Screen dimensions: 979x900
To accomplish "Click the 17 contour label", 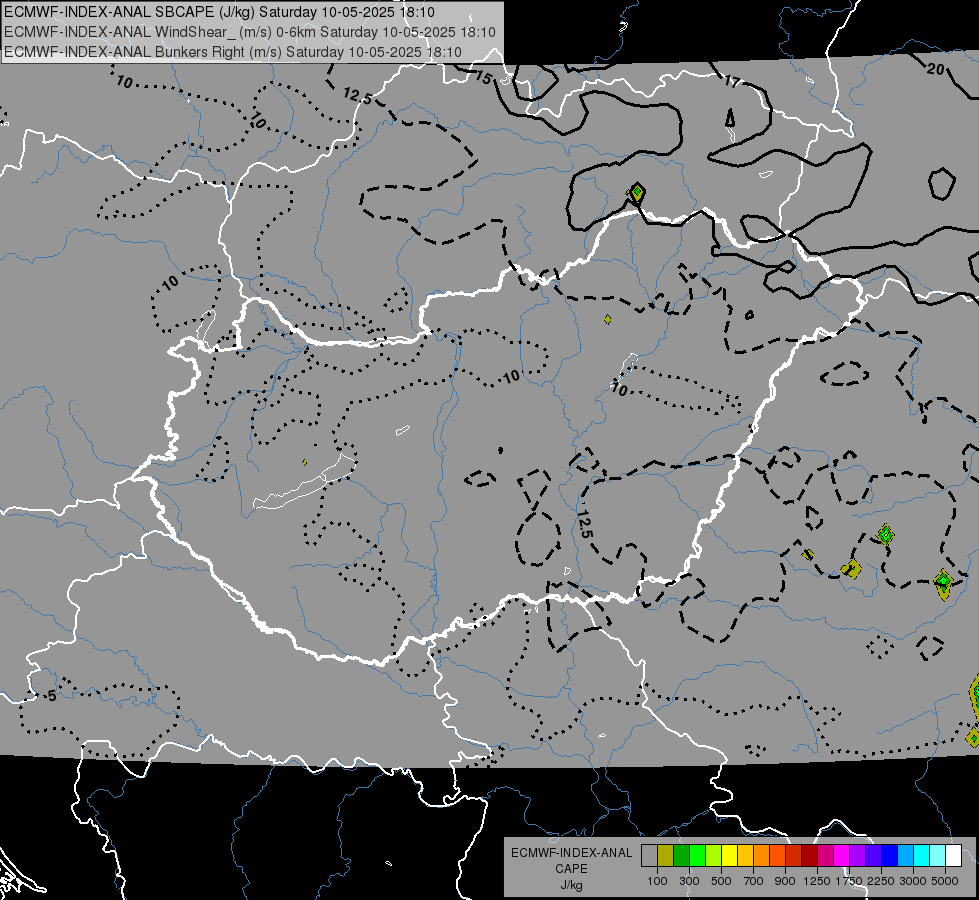I will click(x=732, y=81).
